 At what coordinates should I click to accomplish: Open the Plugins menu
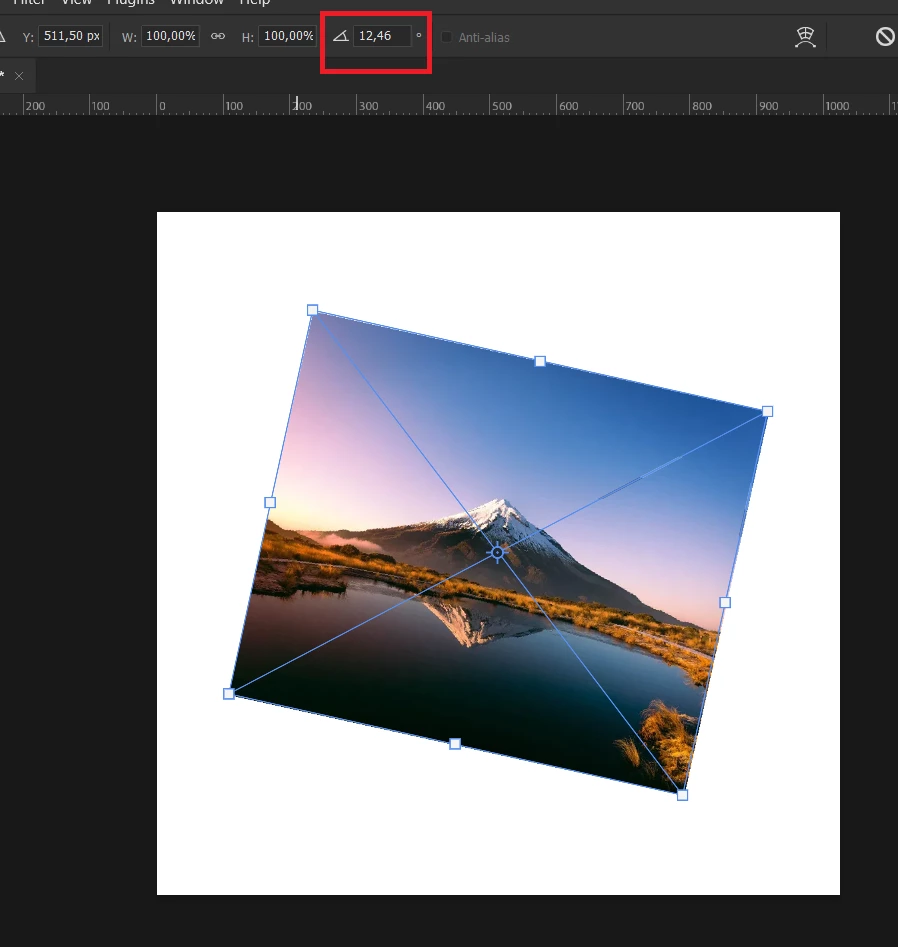[x=130, y=2]
